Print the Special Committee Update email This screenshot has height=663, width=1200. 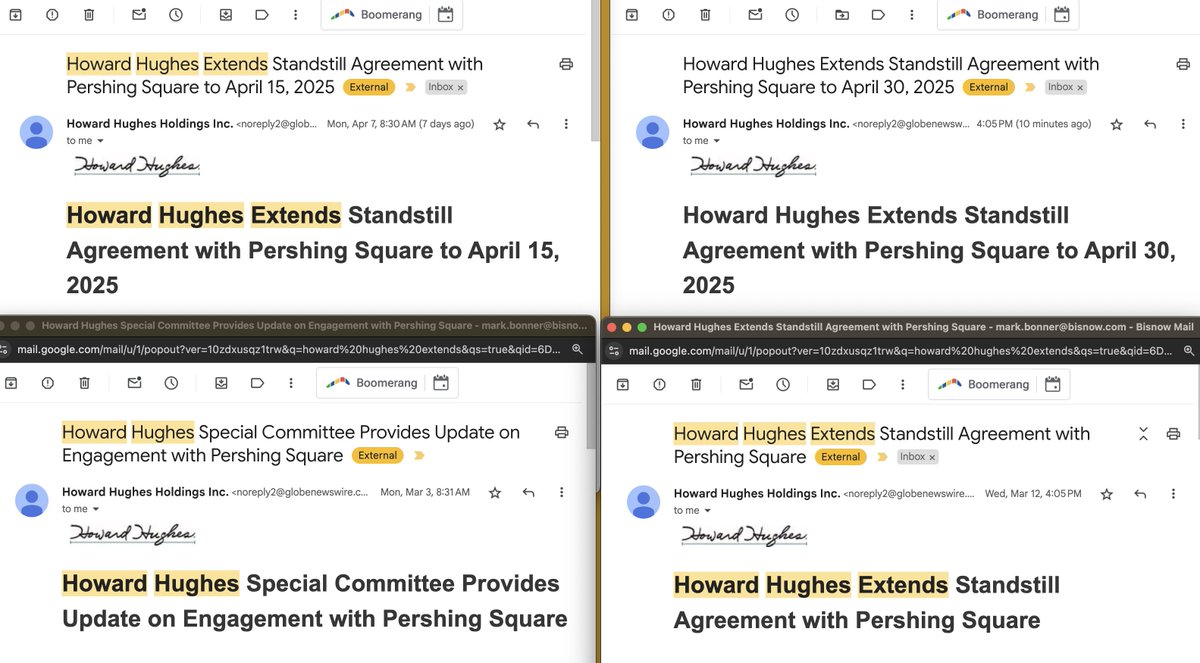pyautogui.click(x=562, y=432)
